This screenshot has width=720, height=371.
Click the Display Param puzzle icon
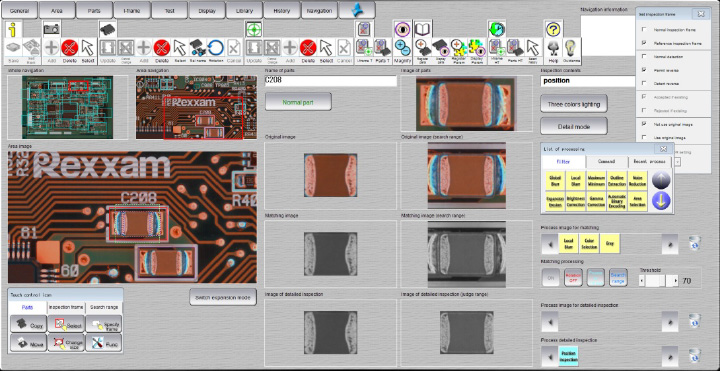click(x=476, y=51)
